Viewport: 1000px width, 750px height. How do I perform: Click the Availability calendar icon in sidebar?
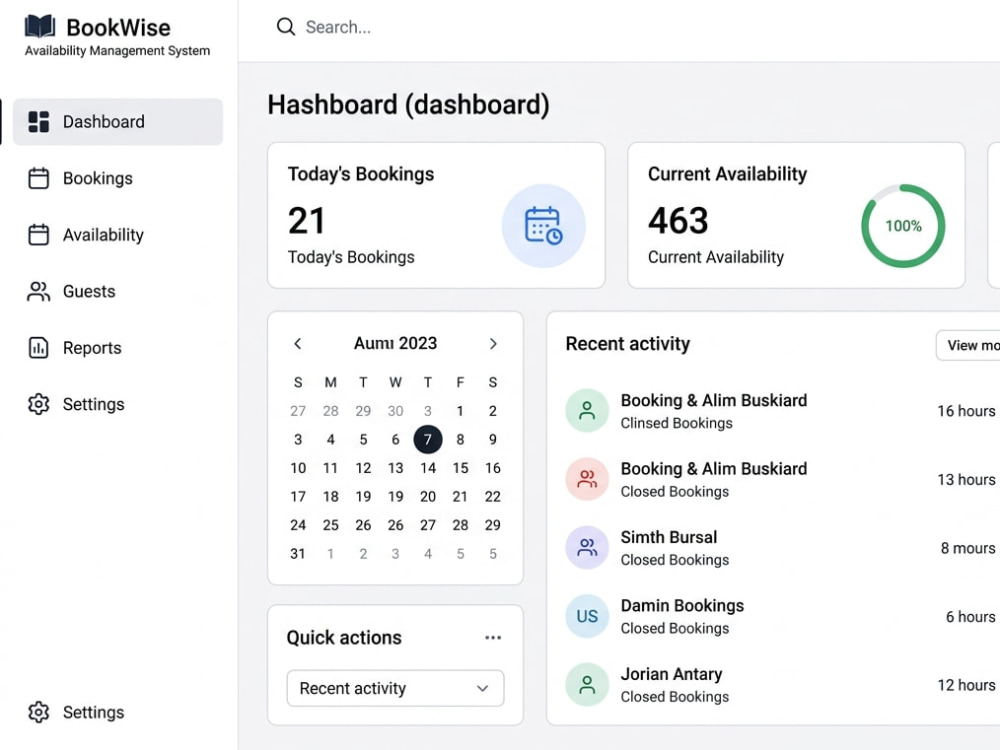38,235
